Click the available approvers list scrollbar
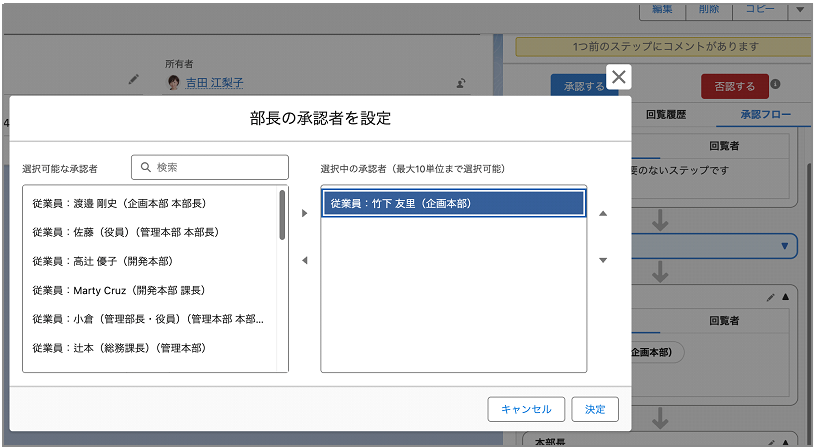 (x=282, y=215)
